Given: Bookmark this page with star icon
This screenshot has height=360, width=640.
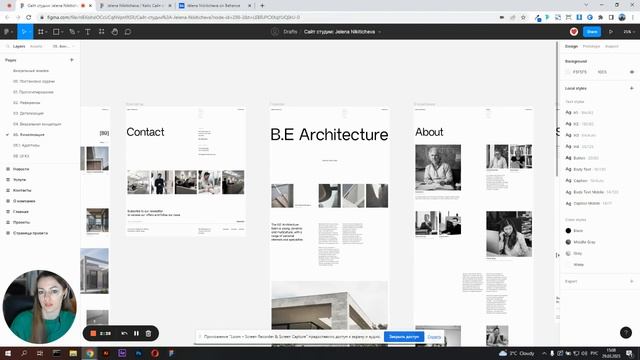Looking at the screenshot, I should (x=523, y=18).
